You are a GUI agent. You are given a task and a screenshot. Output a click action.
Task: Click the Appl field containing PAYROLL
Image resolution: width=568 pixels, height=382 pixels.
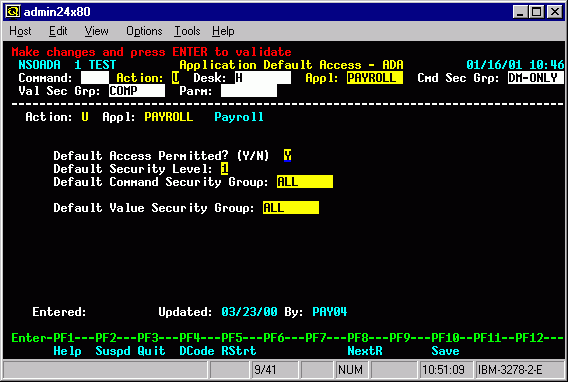375,78
